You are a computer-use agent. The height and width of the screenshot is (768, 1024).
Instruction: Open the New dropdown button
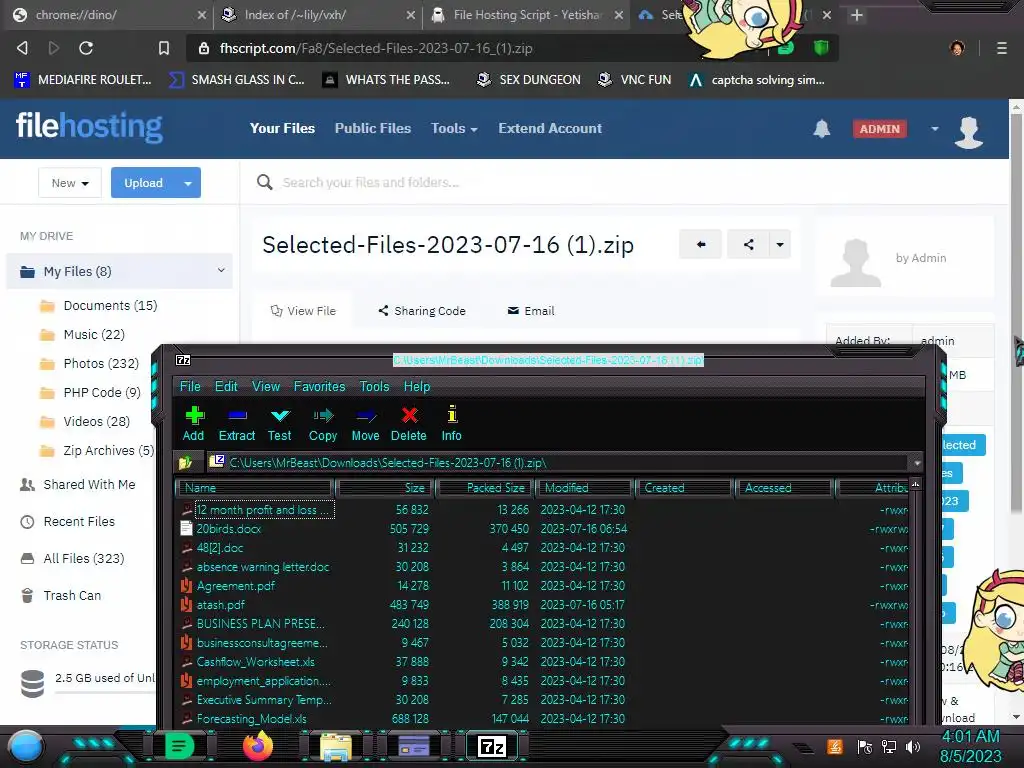coord(70,183)
